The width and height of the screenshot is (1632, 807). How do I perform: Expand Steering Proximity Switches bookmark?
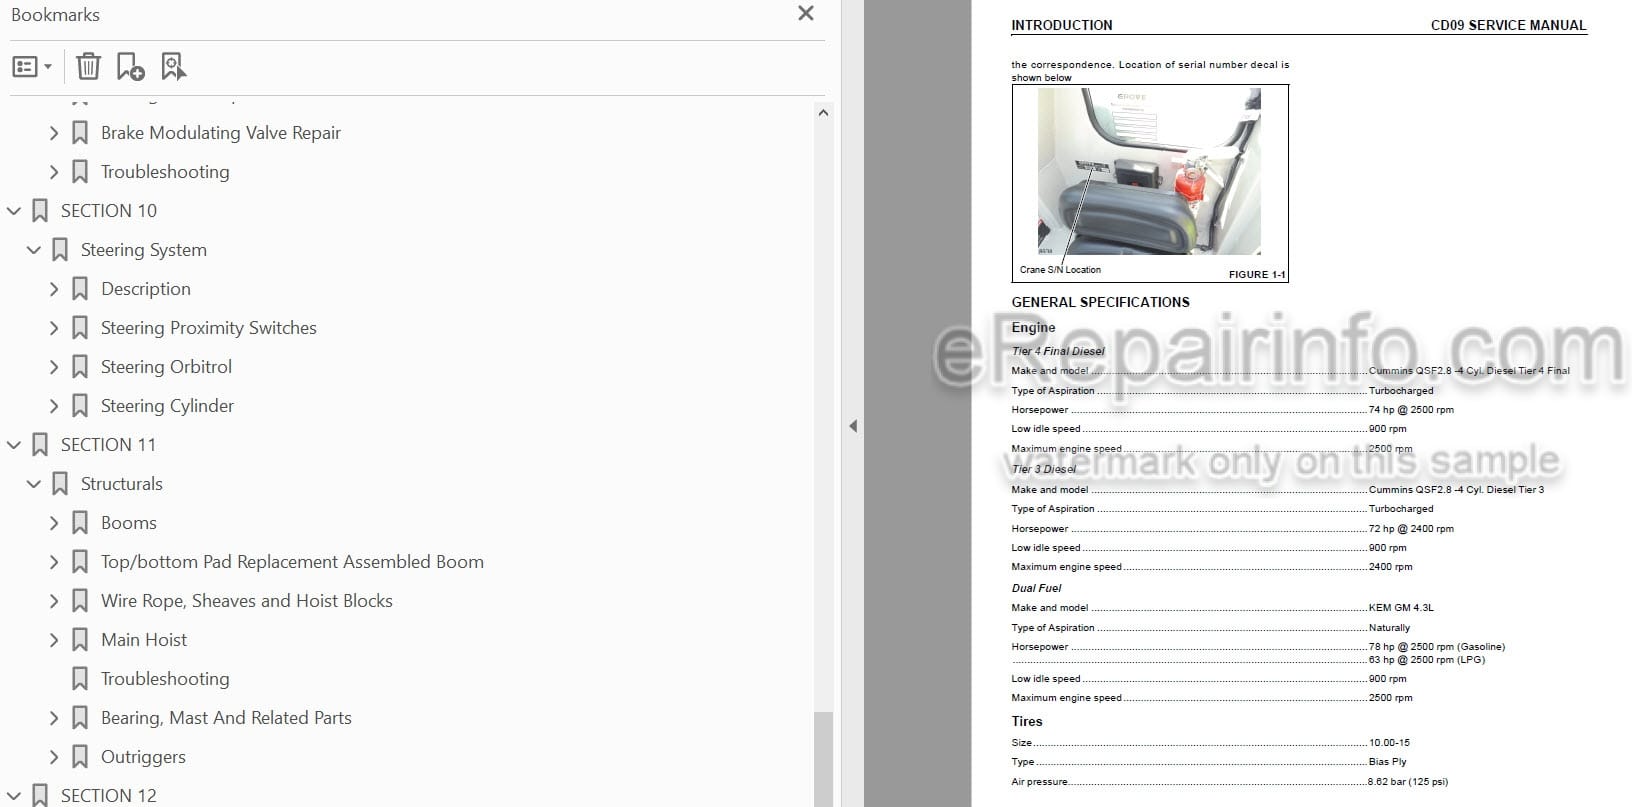54,328
